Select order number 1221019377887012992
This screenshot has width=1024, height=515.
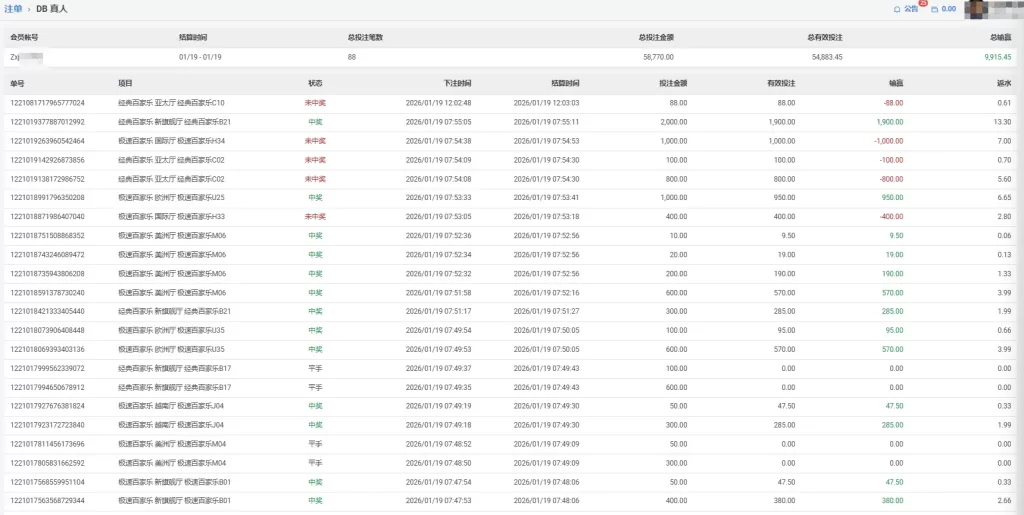tap(47, 122)
